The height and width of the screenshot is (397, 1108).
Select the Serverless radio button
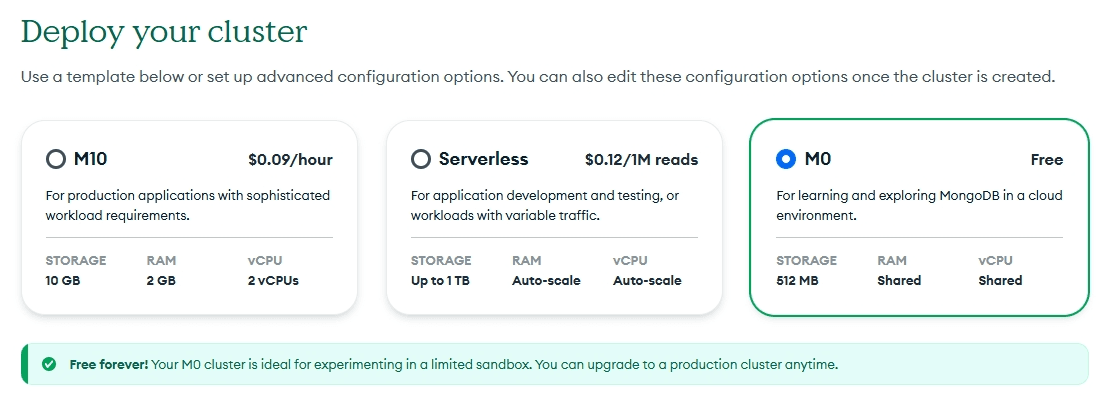421,159
